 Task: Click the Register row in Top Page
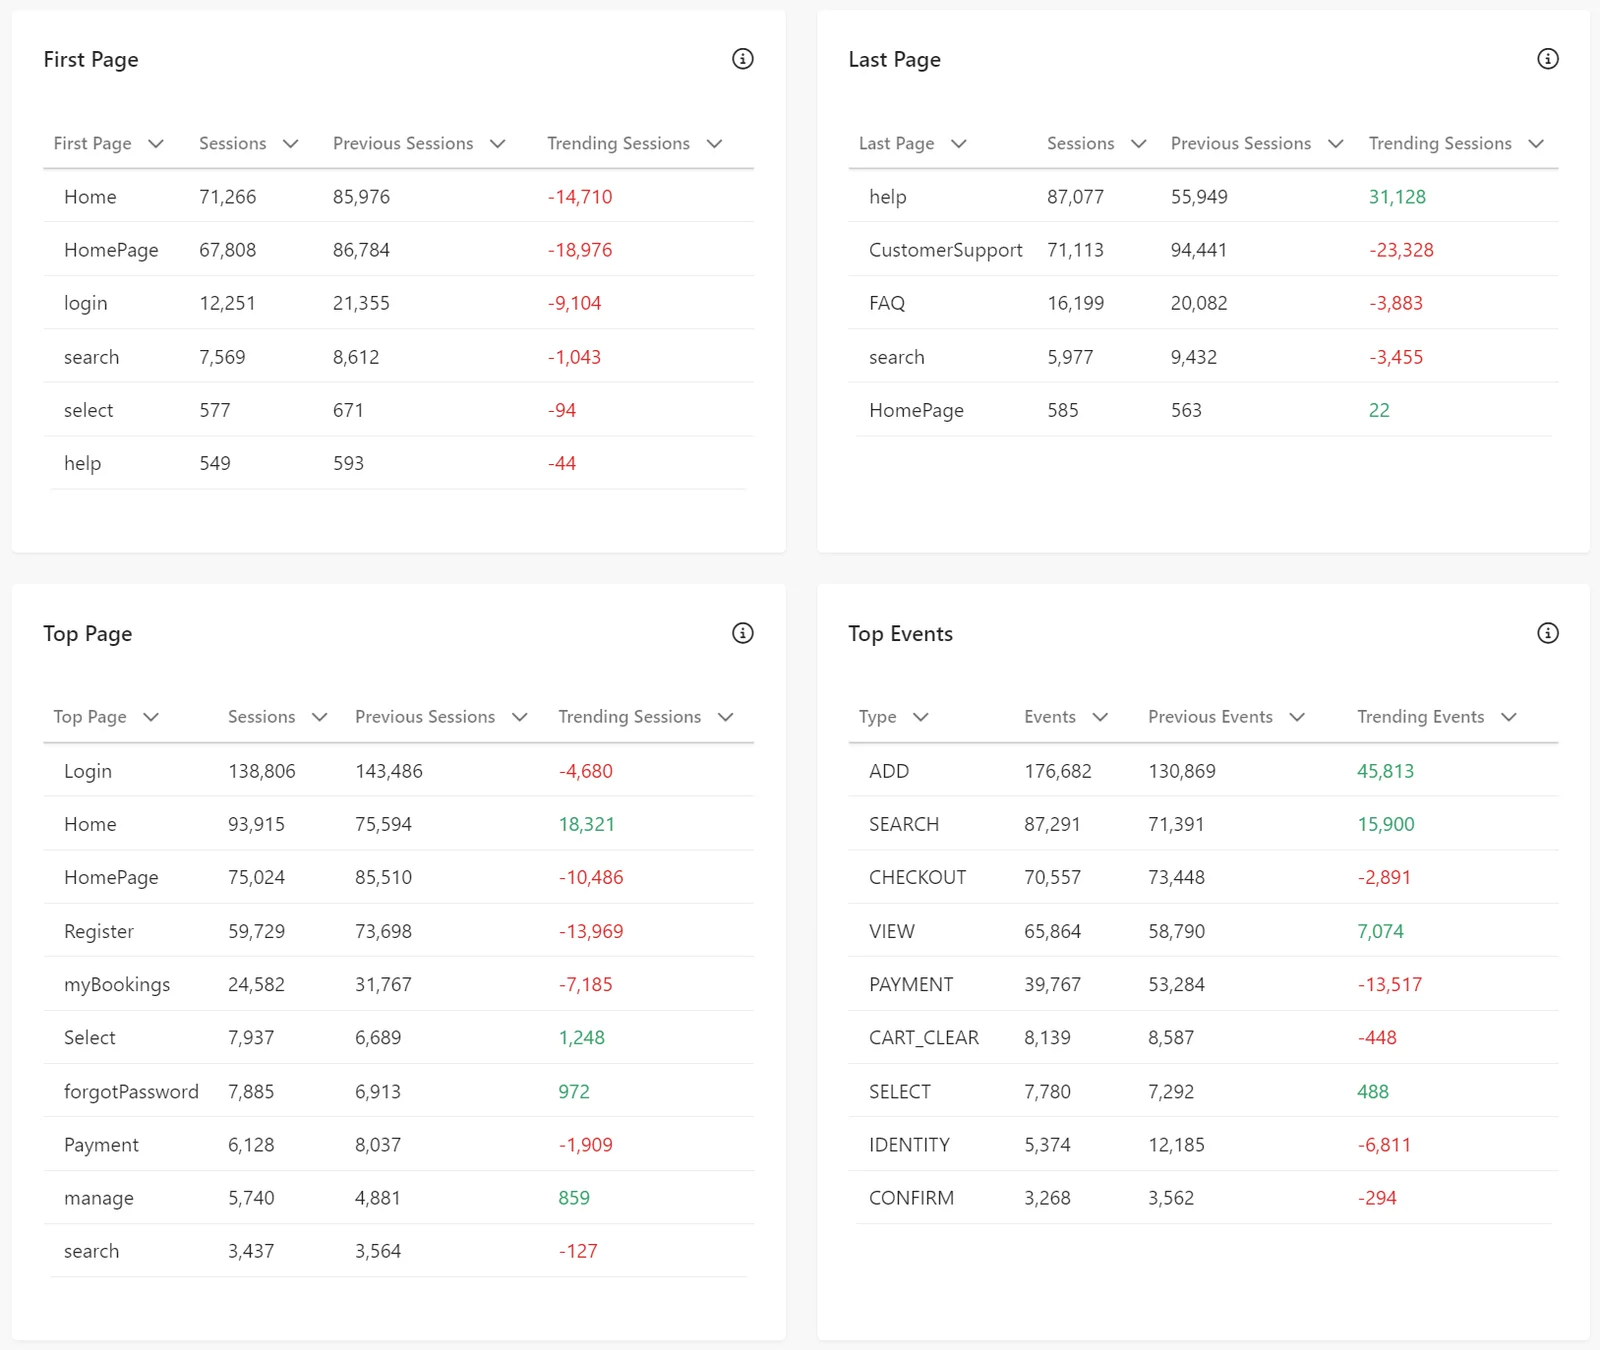(x=399, y=931)
